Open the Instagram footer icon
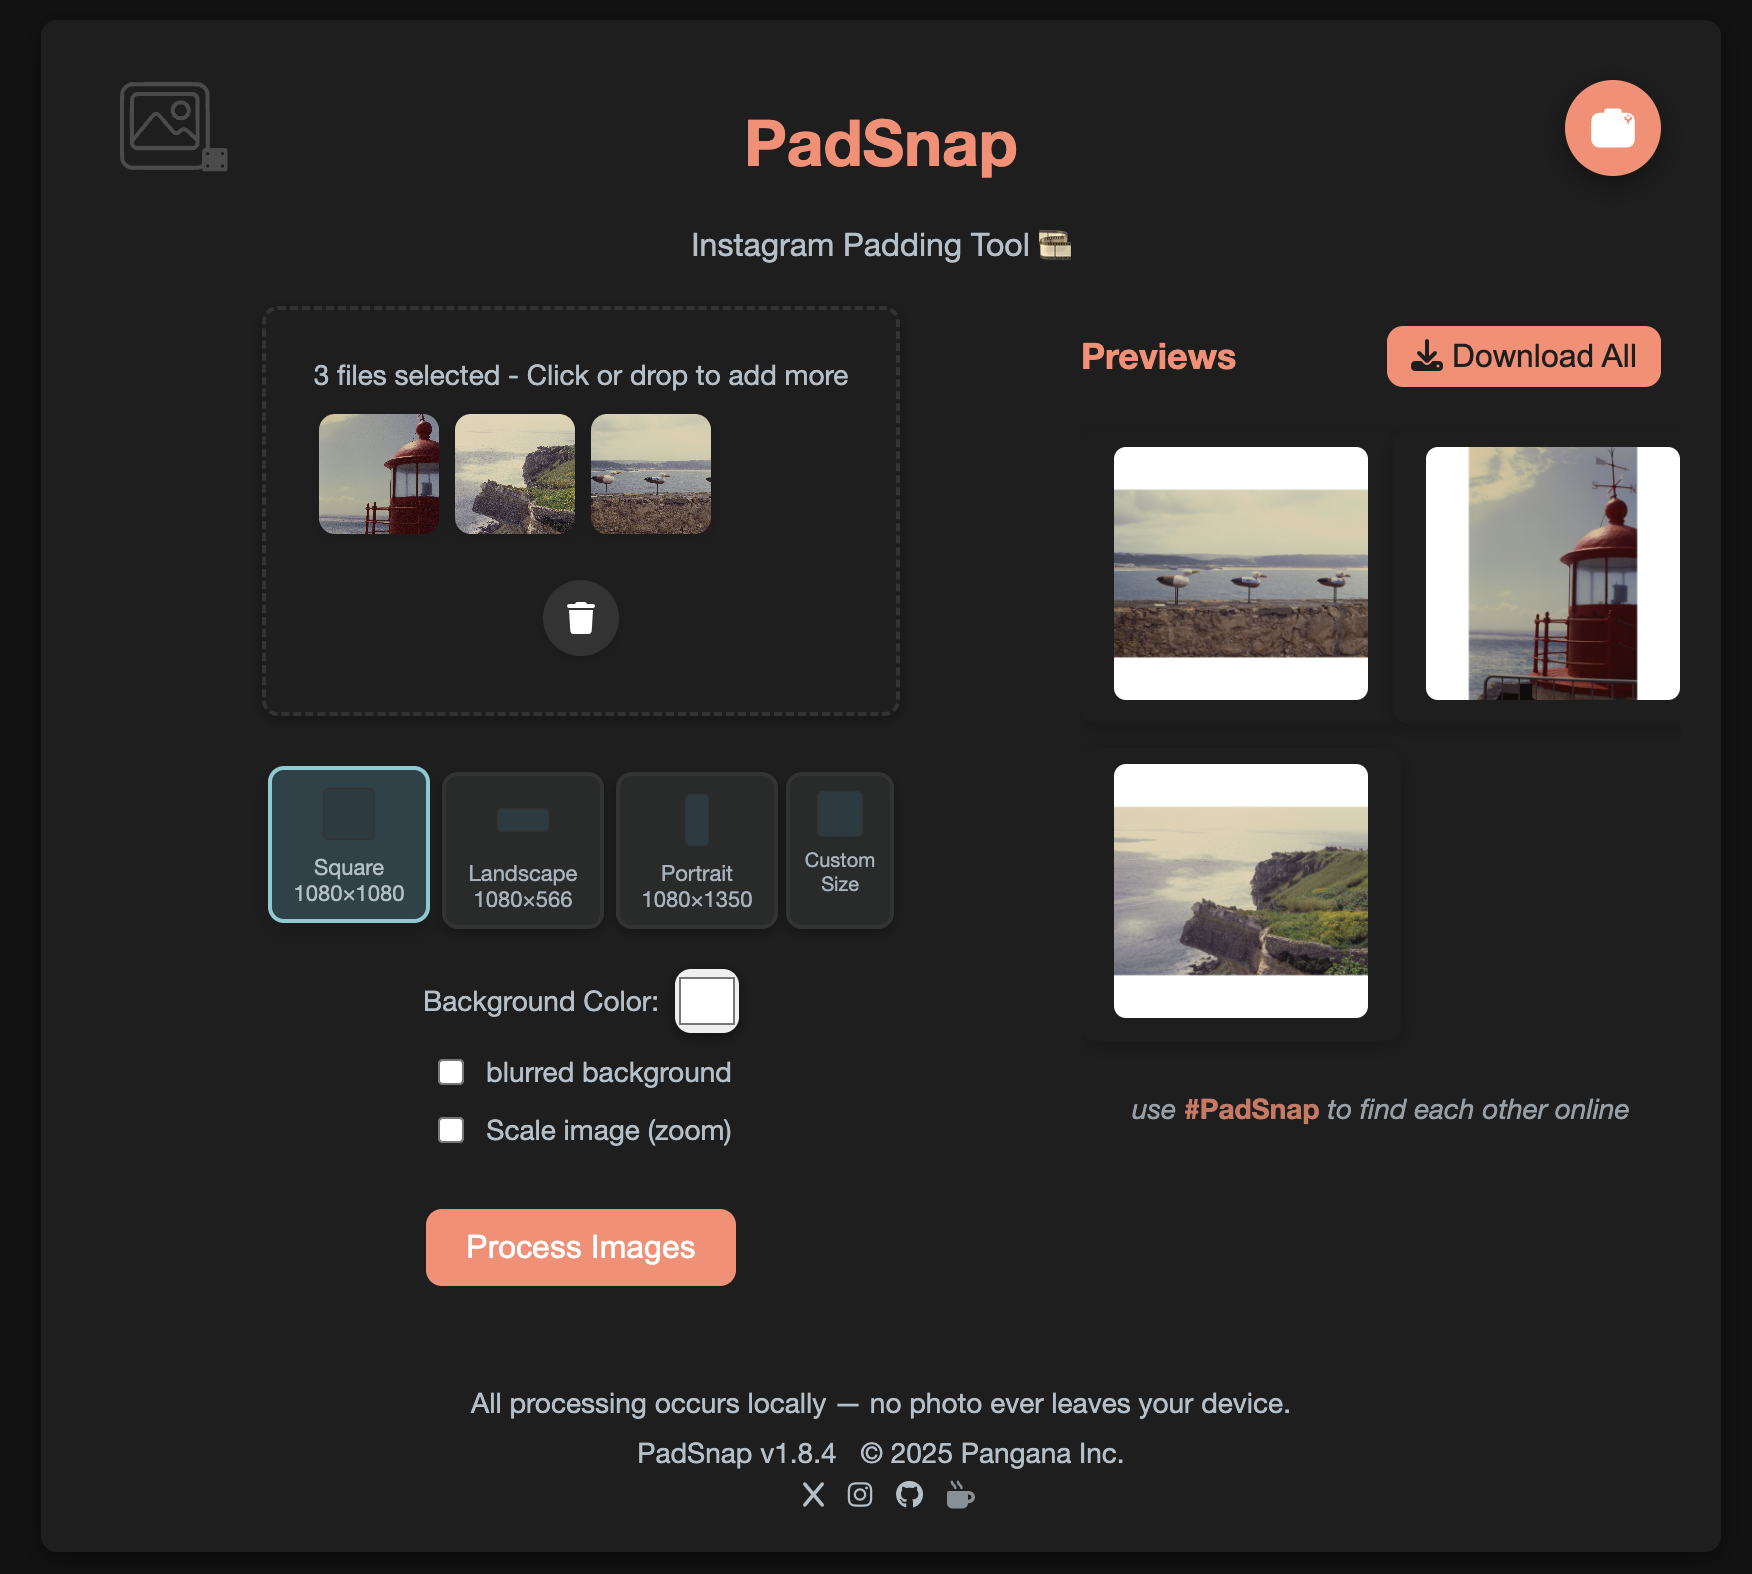This screenshot has width=1752, height=1574. click(860, 1495)
